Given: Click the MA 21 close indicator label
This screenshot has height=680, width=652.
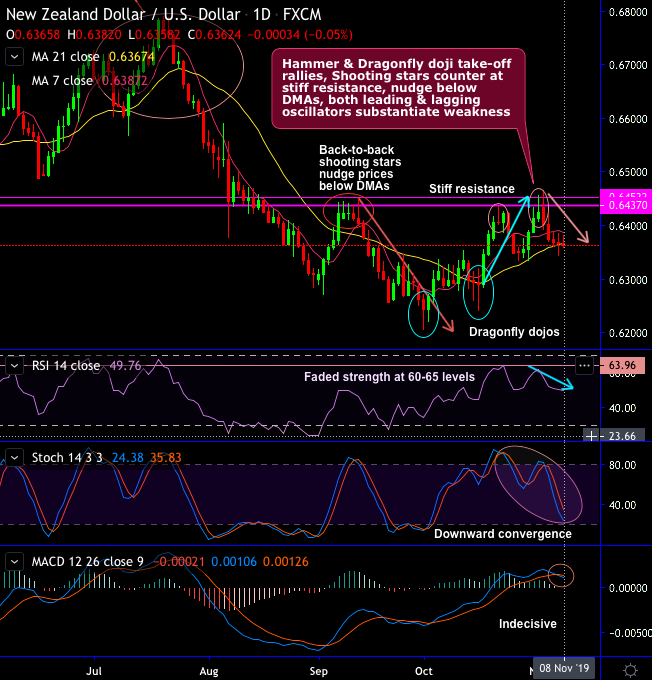Looking at the screenshot, I should coord(65,57).
